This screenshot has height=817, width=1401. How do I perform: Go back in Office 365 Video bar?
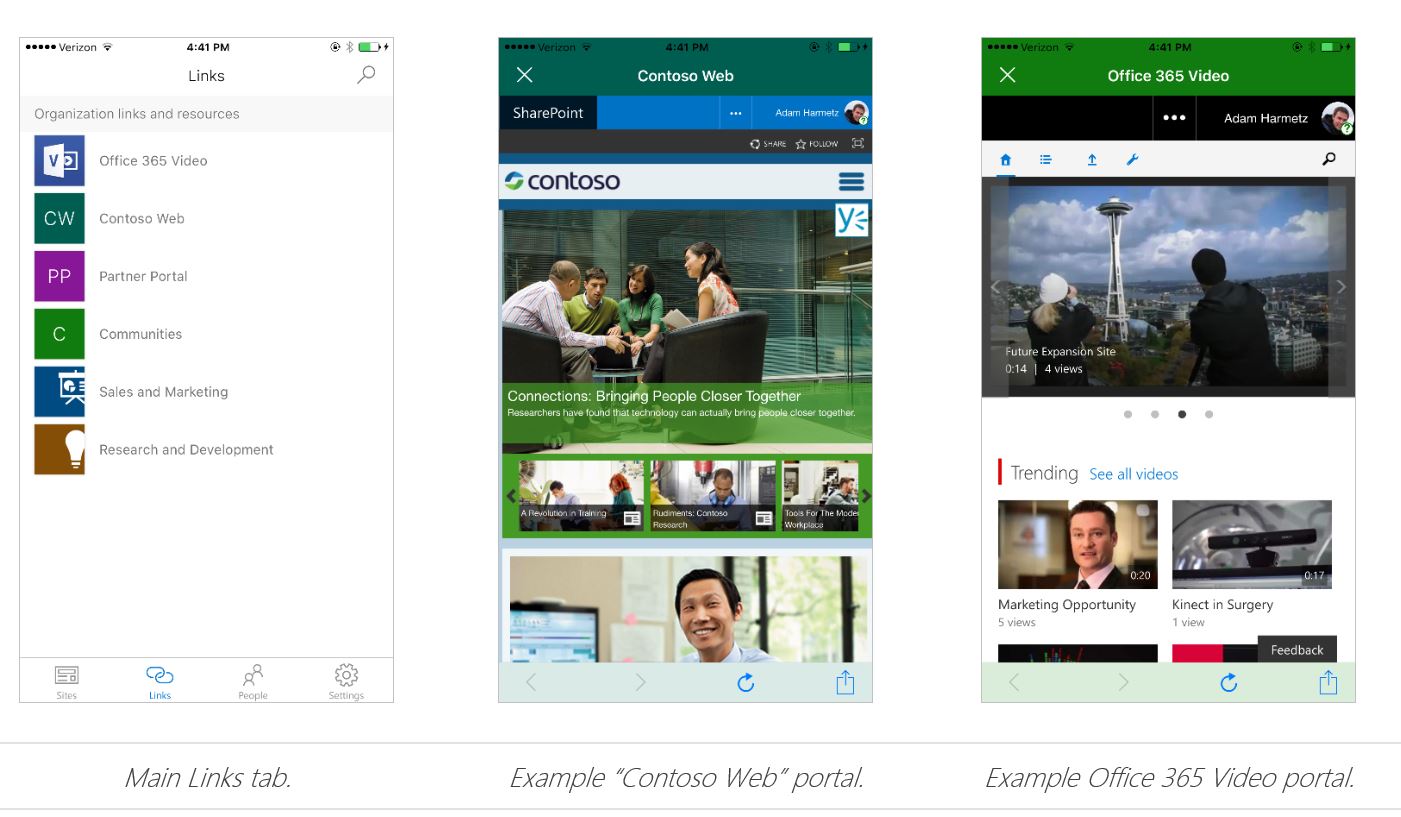point(1014,683)
